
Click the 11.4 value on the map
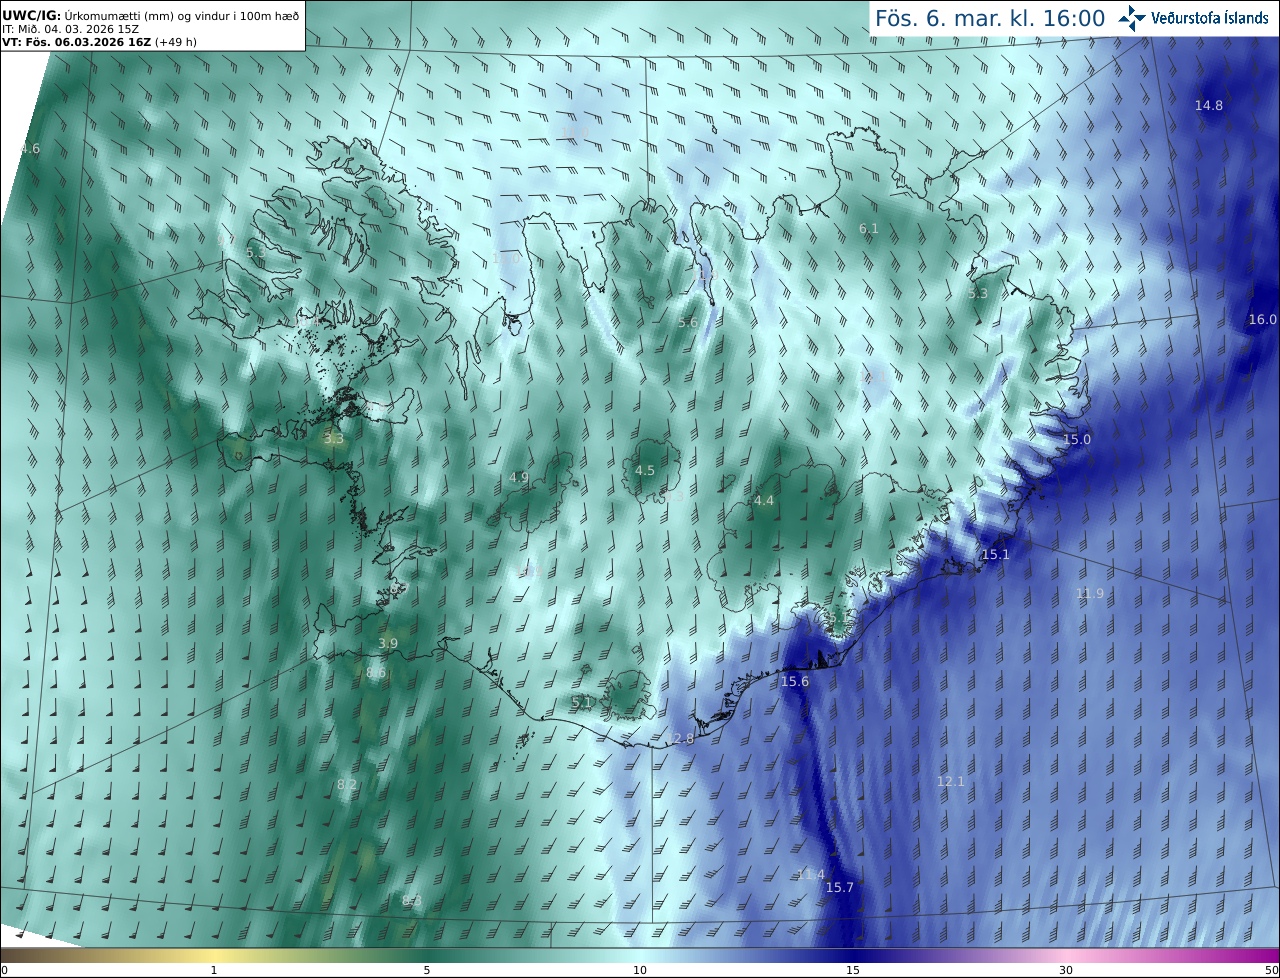[810, 874]
